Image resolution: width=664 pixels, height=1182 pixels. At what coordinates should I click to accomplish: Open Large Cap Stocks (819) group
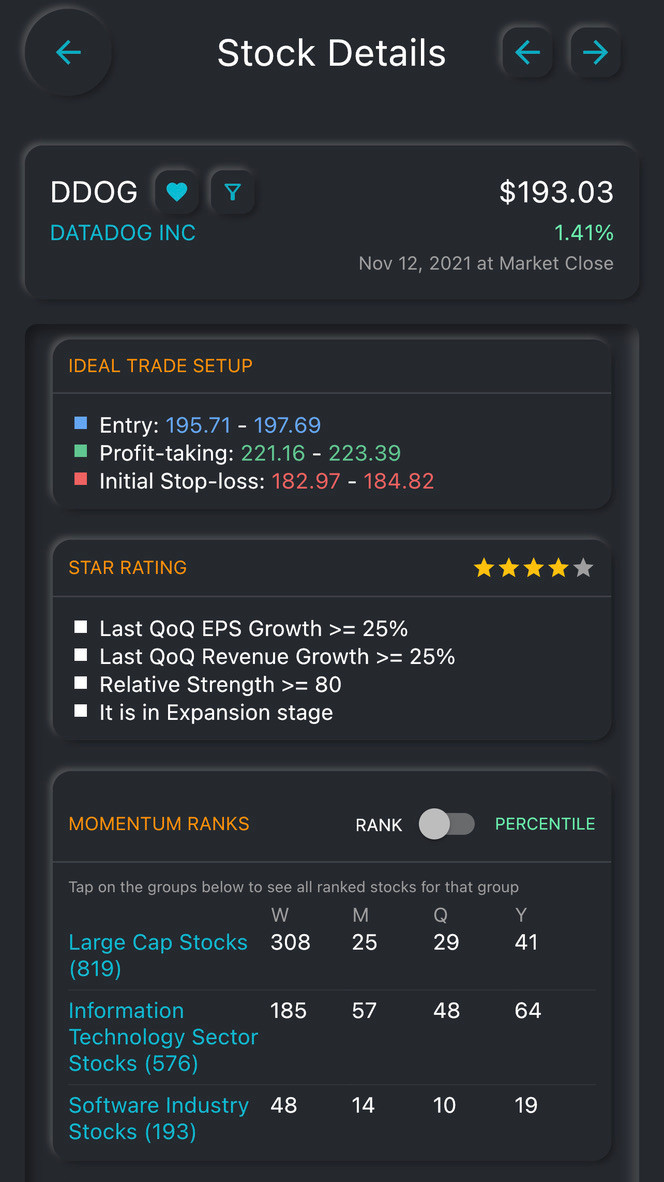coord(158,955)
